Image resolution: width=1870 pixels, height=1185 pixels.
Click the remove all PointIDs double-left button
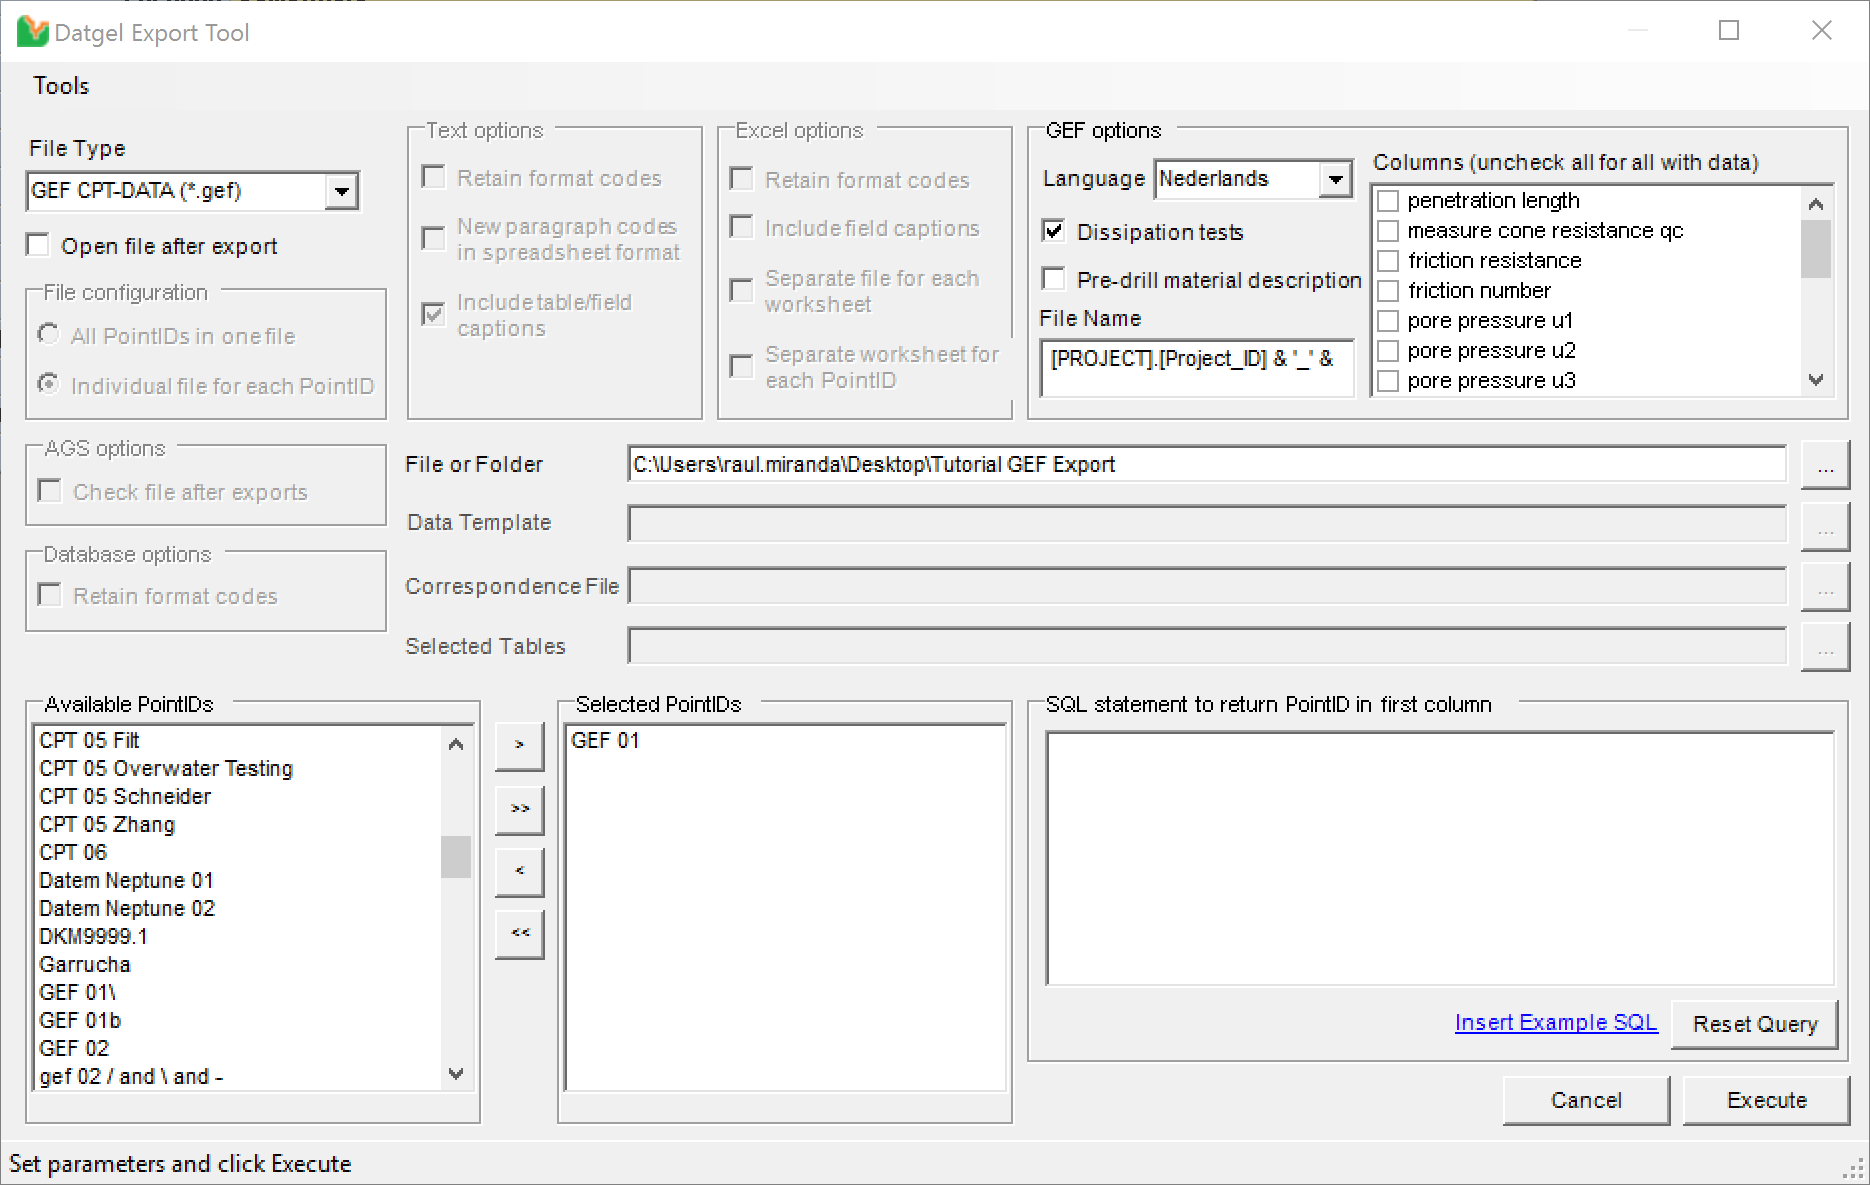tap(519, 934)
